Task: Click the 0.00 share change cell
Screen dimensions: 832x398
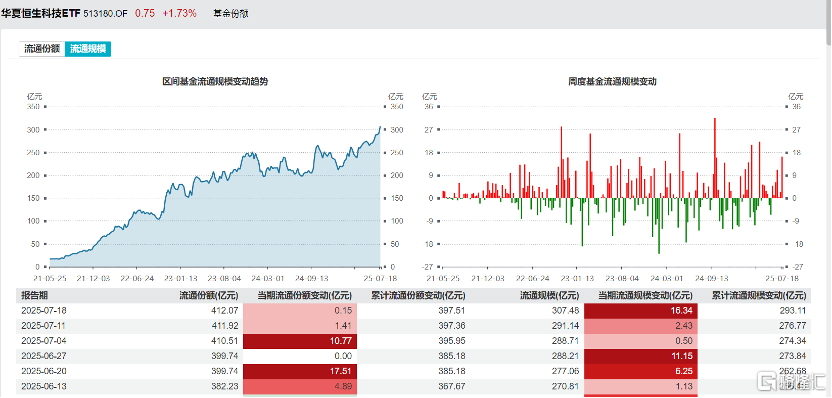Action: coord(300,356)
